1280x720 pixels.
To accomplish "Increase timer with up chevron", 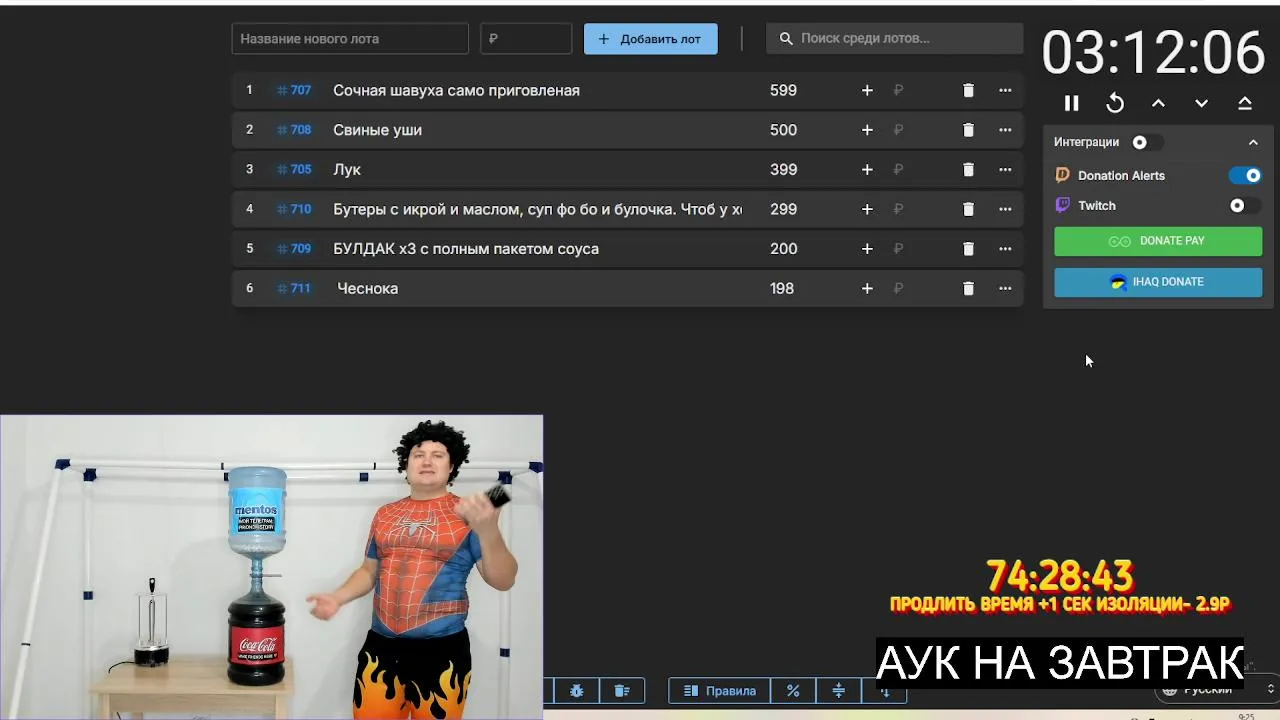I will 1158,103.
